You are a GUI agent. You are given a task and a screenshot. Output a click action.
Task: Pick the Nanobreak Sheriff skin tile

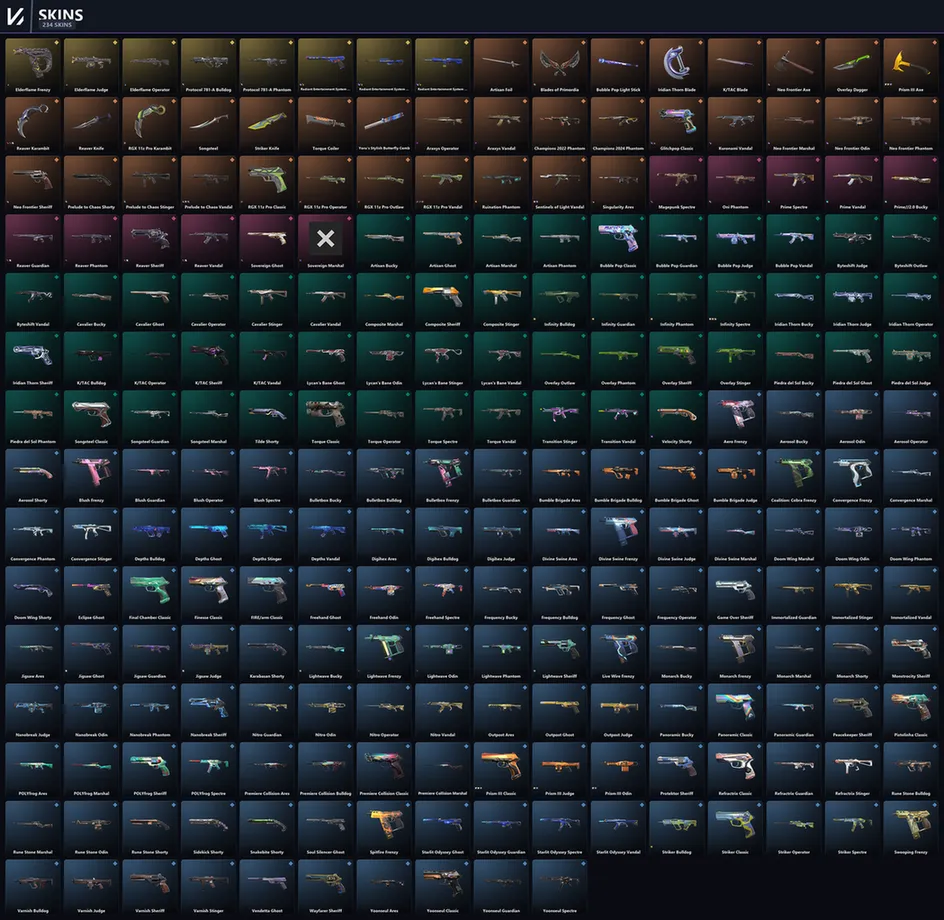208,712
